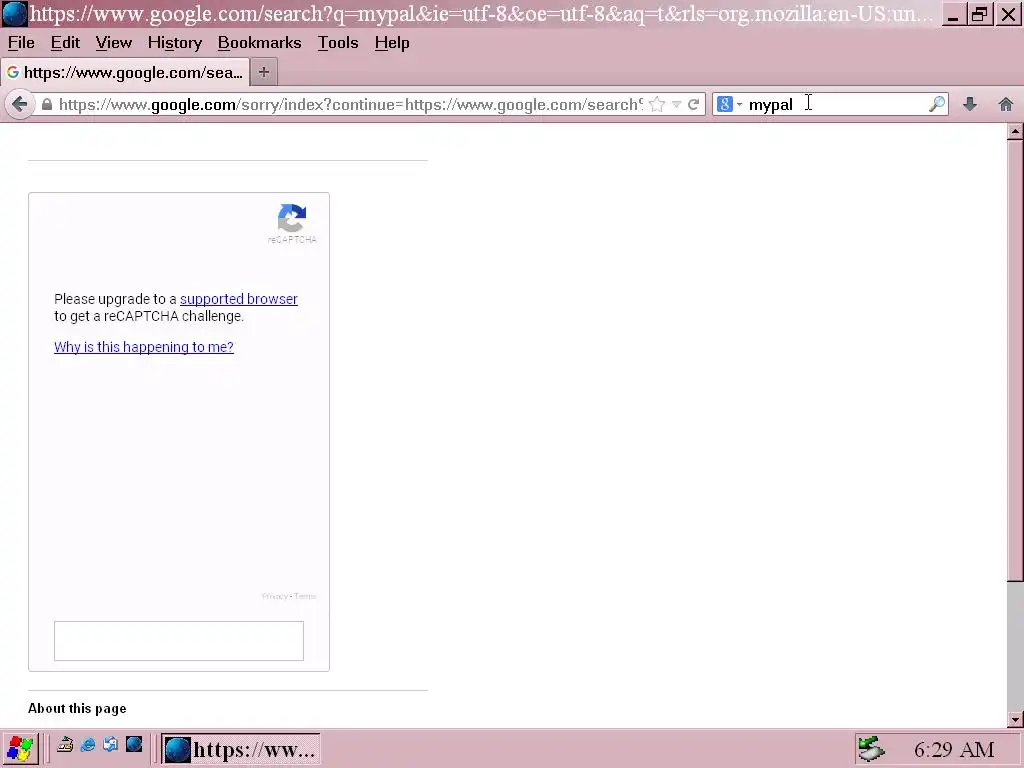Follow the 'supported browser' link
This screenshot has width=1024, height=768.
(x=238, y=299)
